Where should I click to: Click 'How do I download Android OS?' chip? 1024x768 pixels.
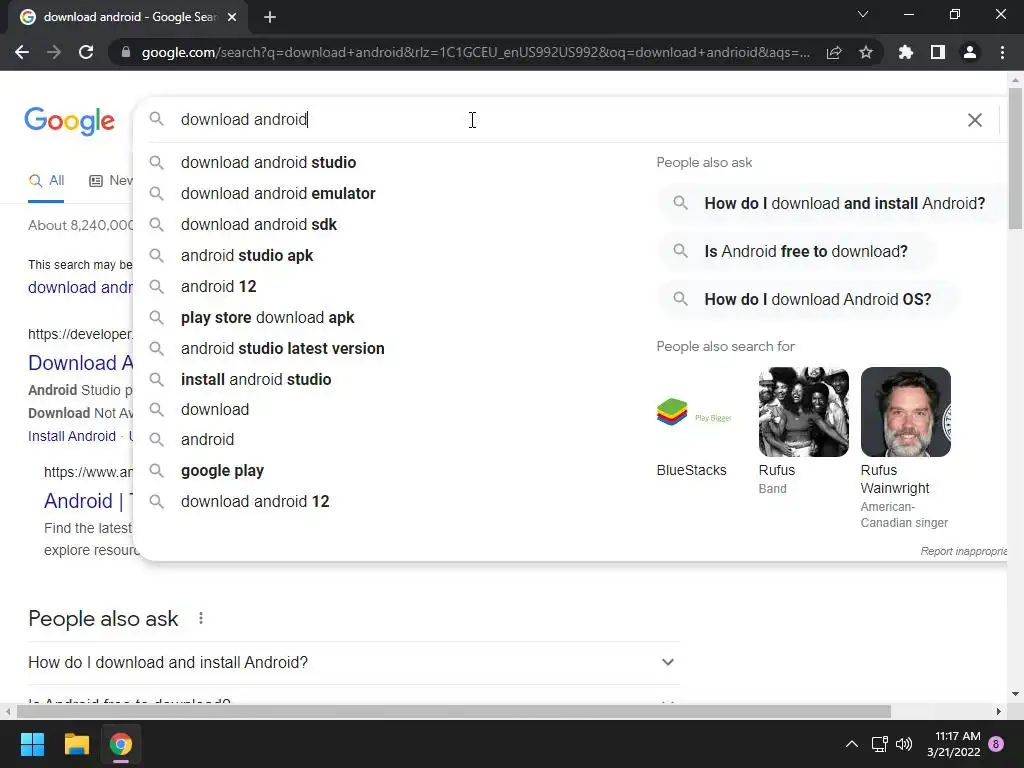807,300
